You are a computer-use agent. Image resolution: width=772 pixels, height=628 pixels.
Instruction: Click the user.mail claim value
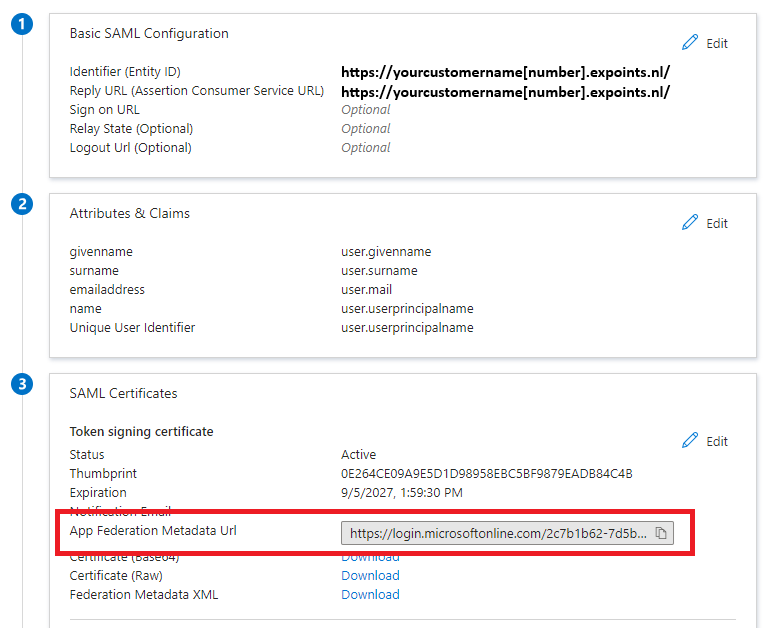point(366,290)
